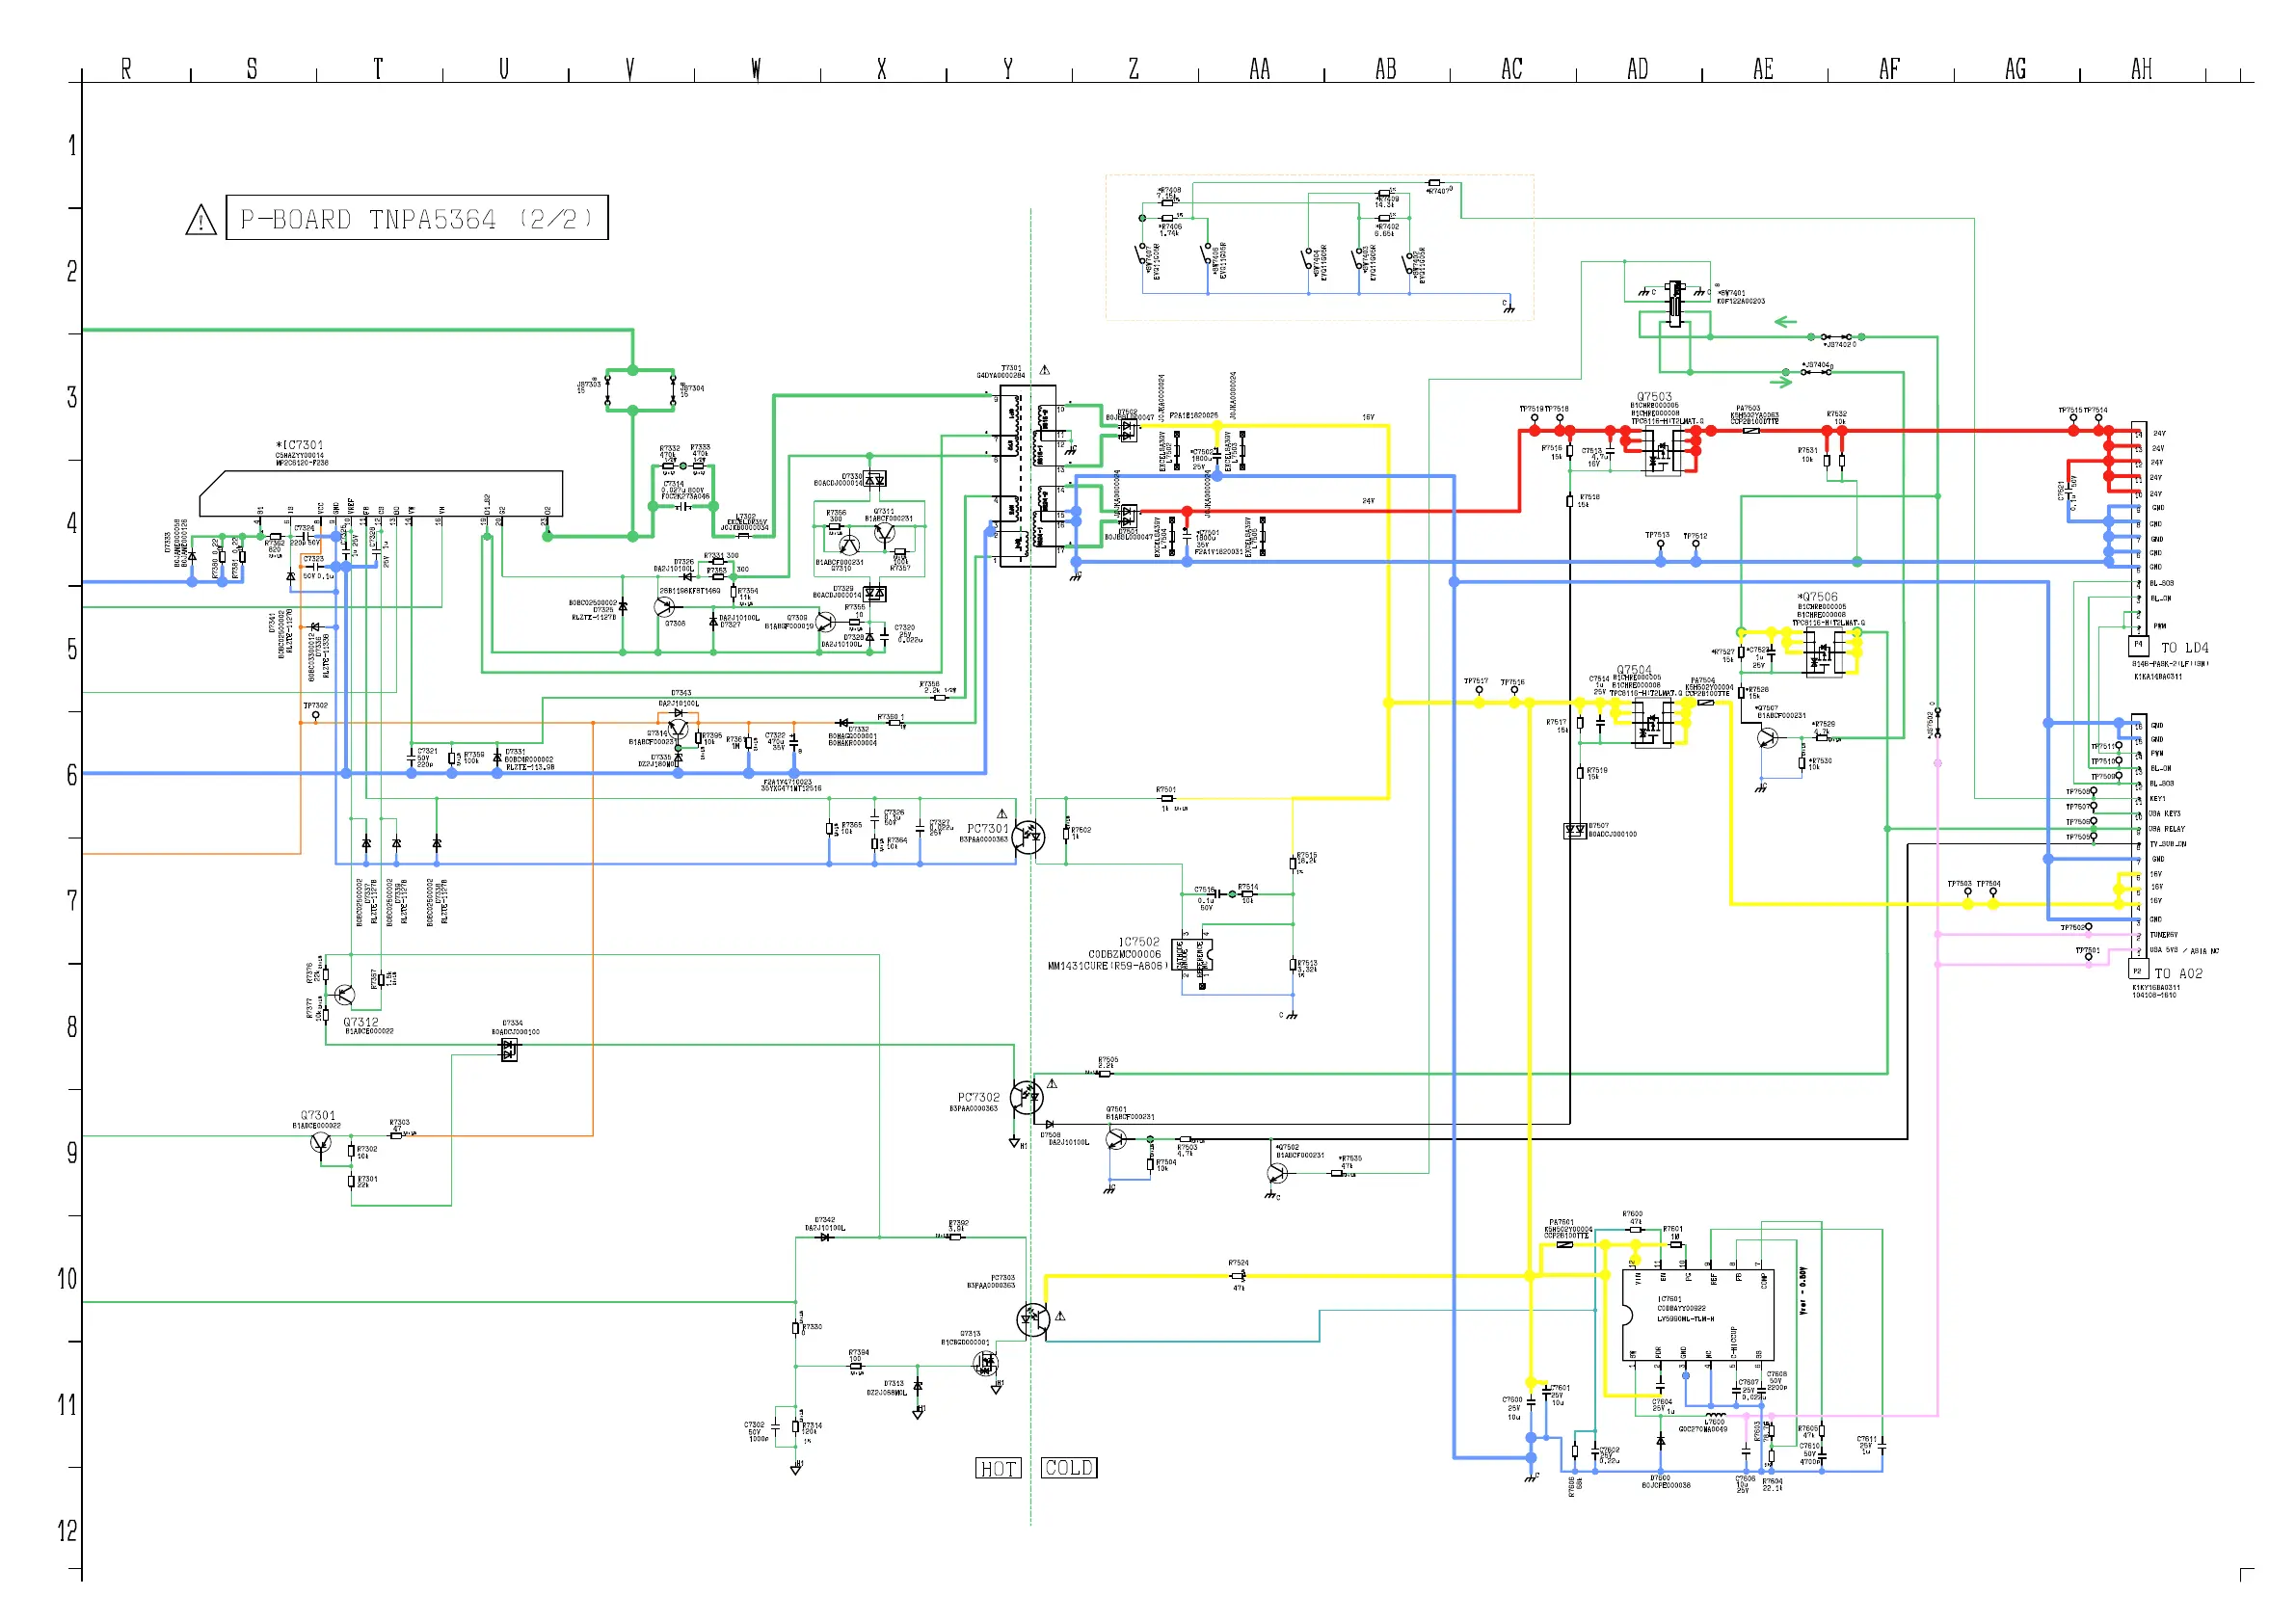The width and height of the screenshot is (2296, 1623).
Task: Select the IC7502 shunt regulator symbol
Action: point(1192,956)
